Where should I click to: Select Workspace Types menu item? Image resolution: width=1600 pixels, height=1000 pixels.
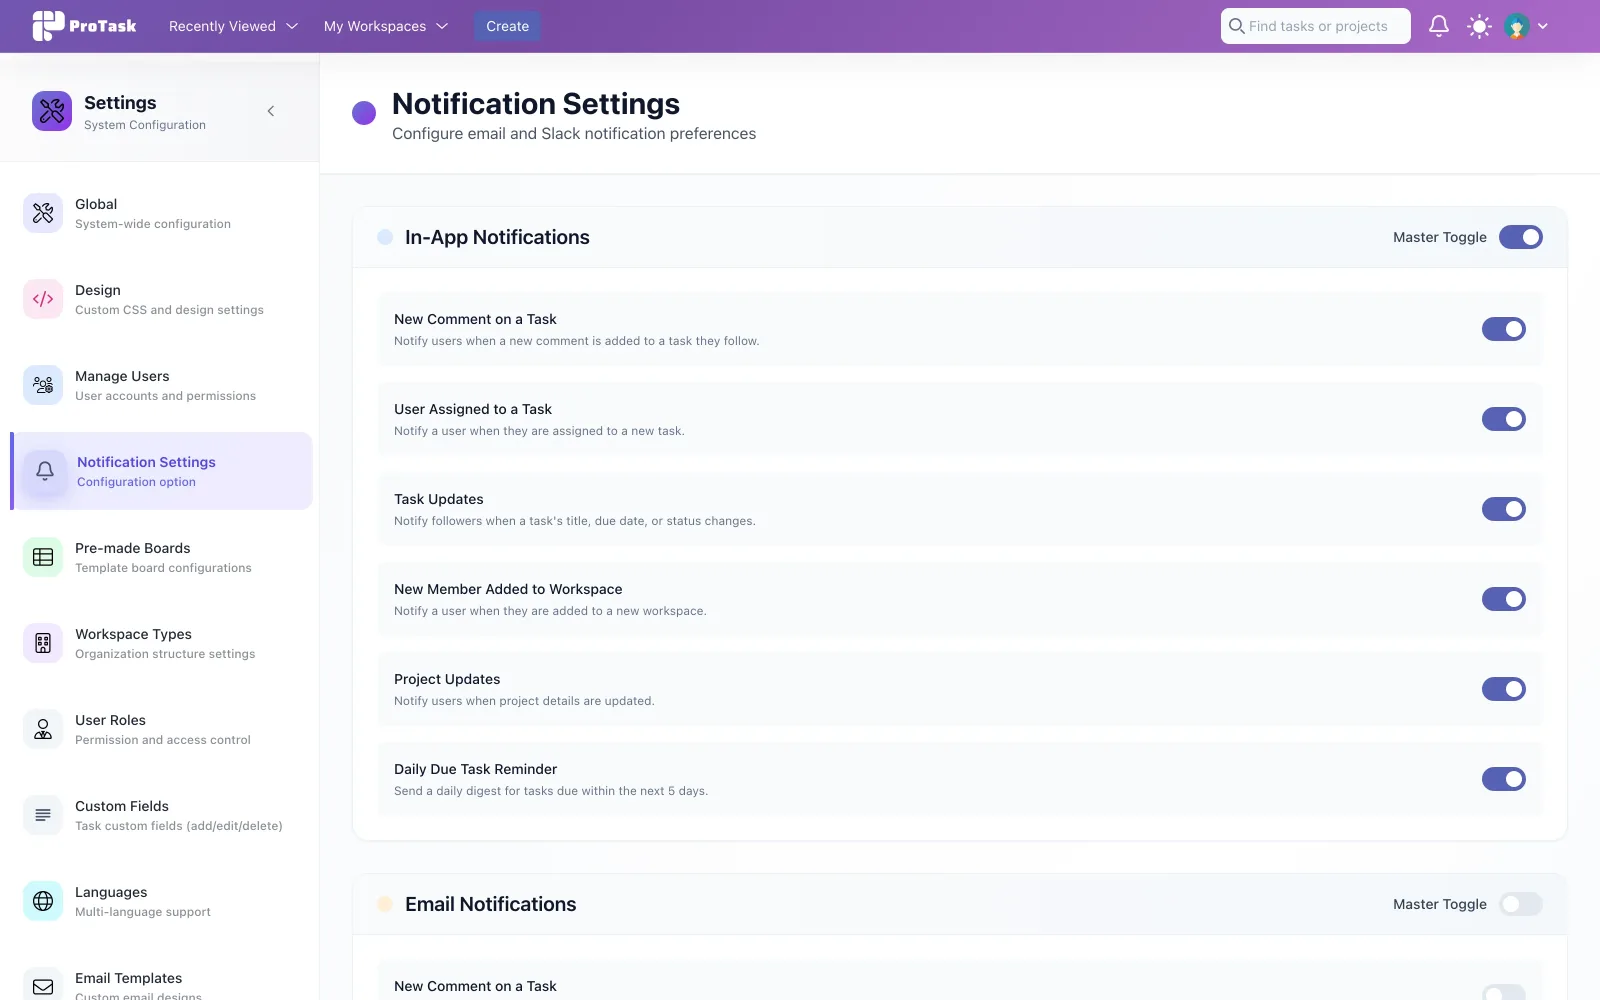[x=162, y=643]
